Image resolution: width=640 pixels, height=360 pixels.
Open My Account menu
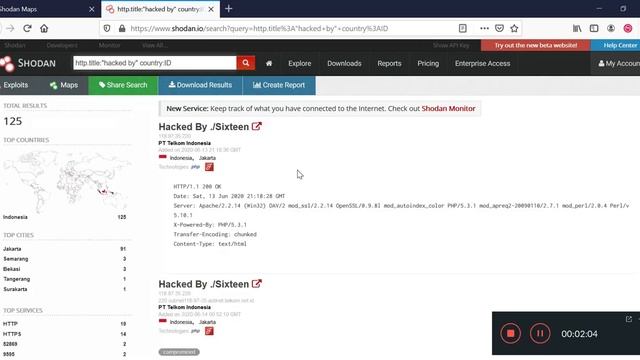pos(618,63)
